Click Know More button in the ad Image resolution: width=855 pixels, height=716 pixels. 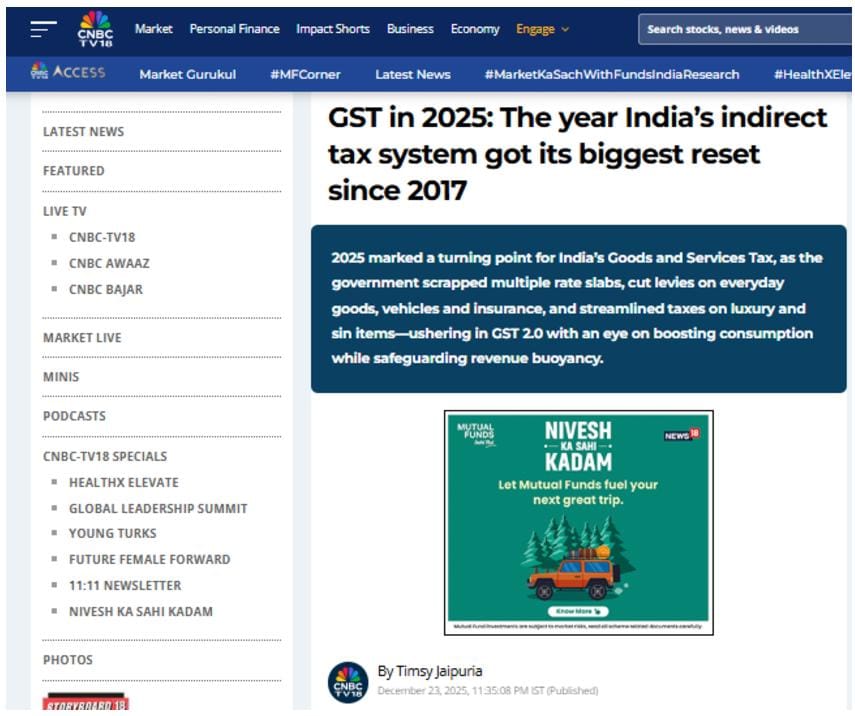click(578, 611)
